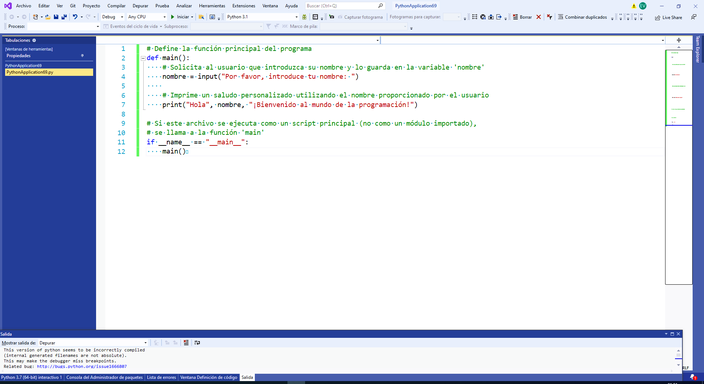The image size is (704, 384).
Task: Collapse the def main() code block
Action: click(x=143, y=58)
